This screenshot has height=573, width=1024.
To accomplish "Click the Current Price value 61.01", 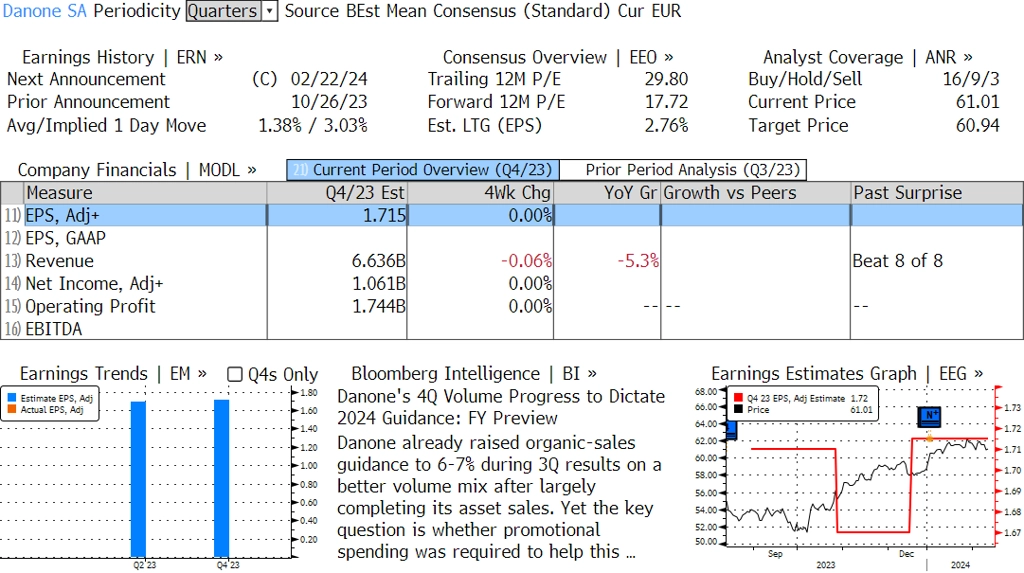I will (x=978, y=102).
